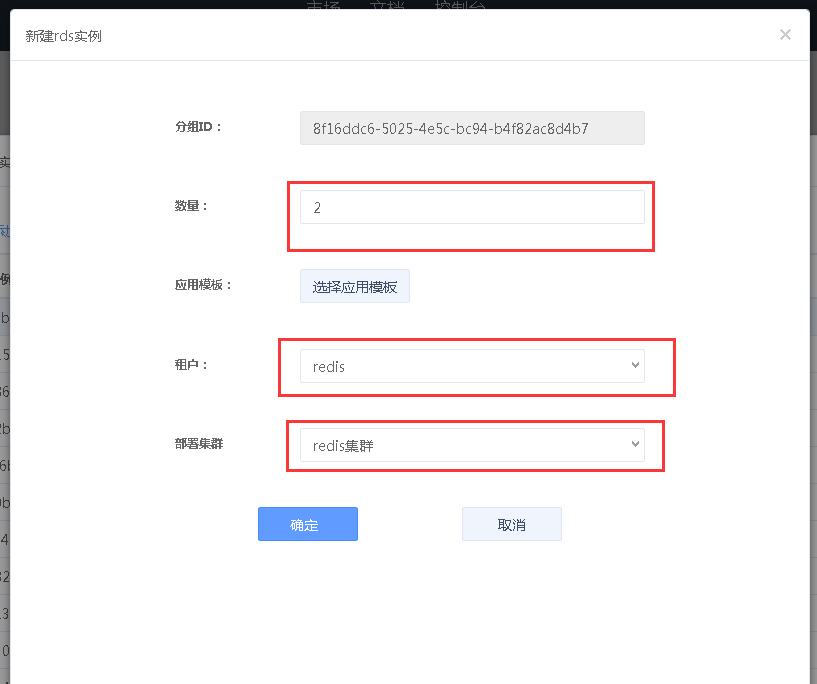Open 支持 in the dimmed top navigation
Image resolution: width=817 pixels, height=684 pixels.
pyautogui.click(x=323, y=6)
